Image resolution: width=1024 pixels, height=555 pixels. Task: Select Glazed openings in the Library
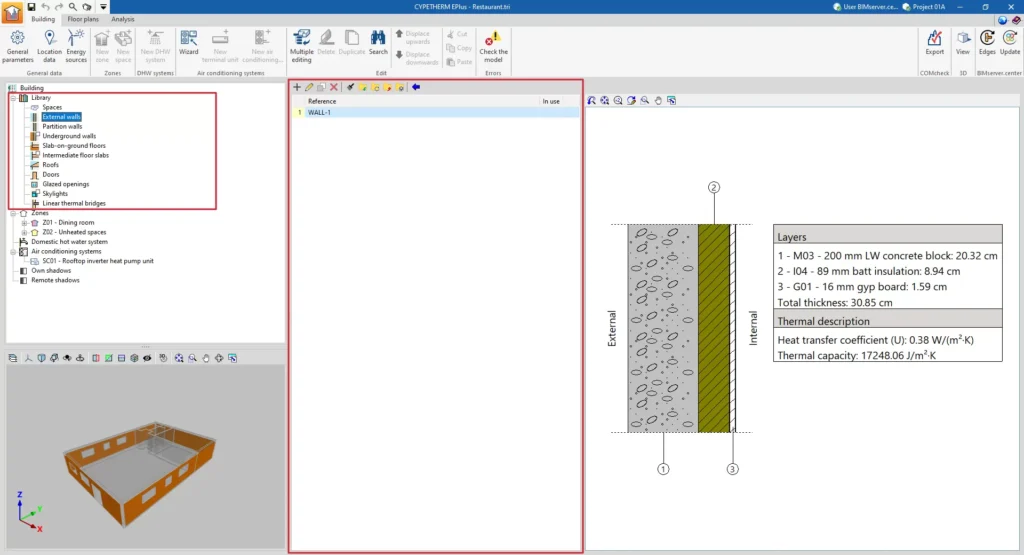pyautogui.click(x=65, y=184)
